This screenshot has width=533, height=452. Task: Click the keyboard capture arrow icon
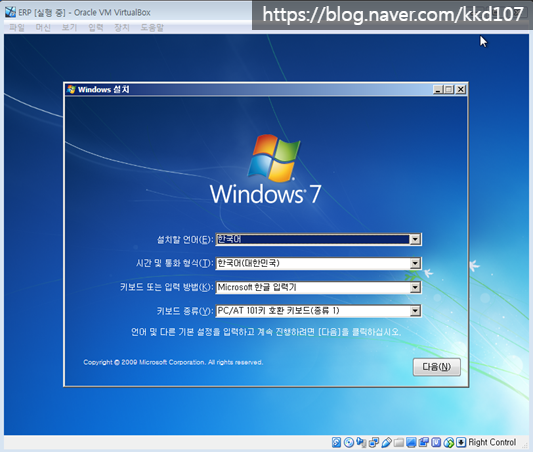pos(461,442)
